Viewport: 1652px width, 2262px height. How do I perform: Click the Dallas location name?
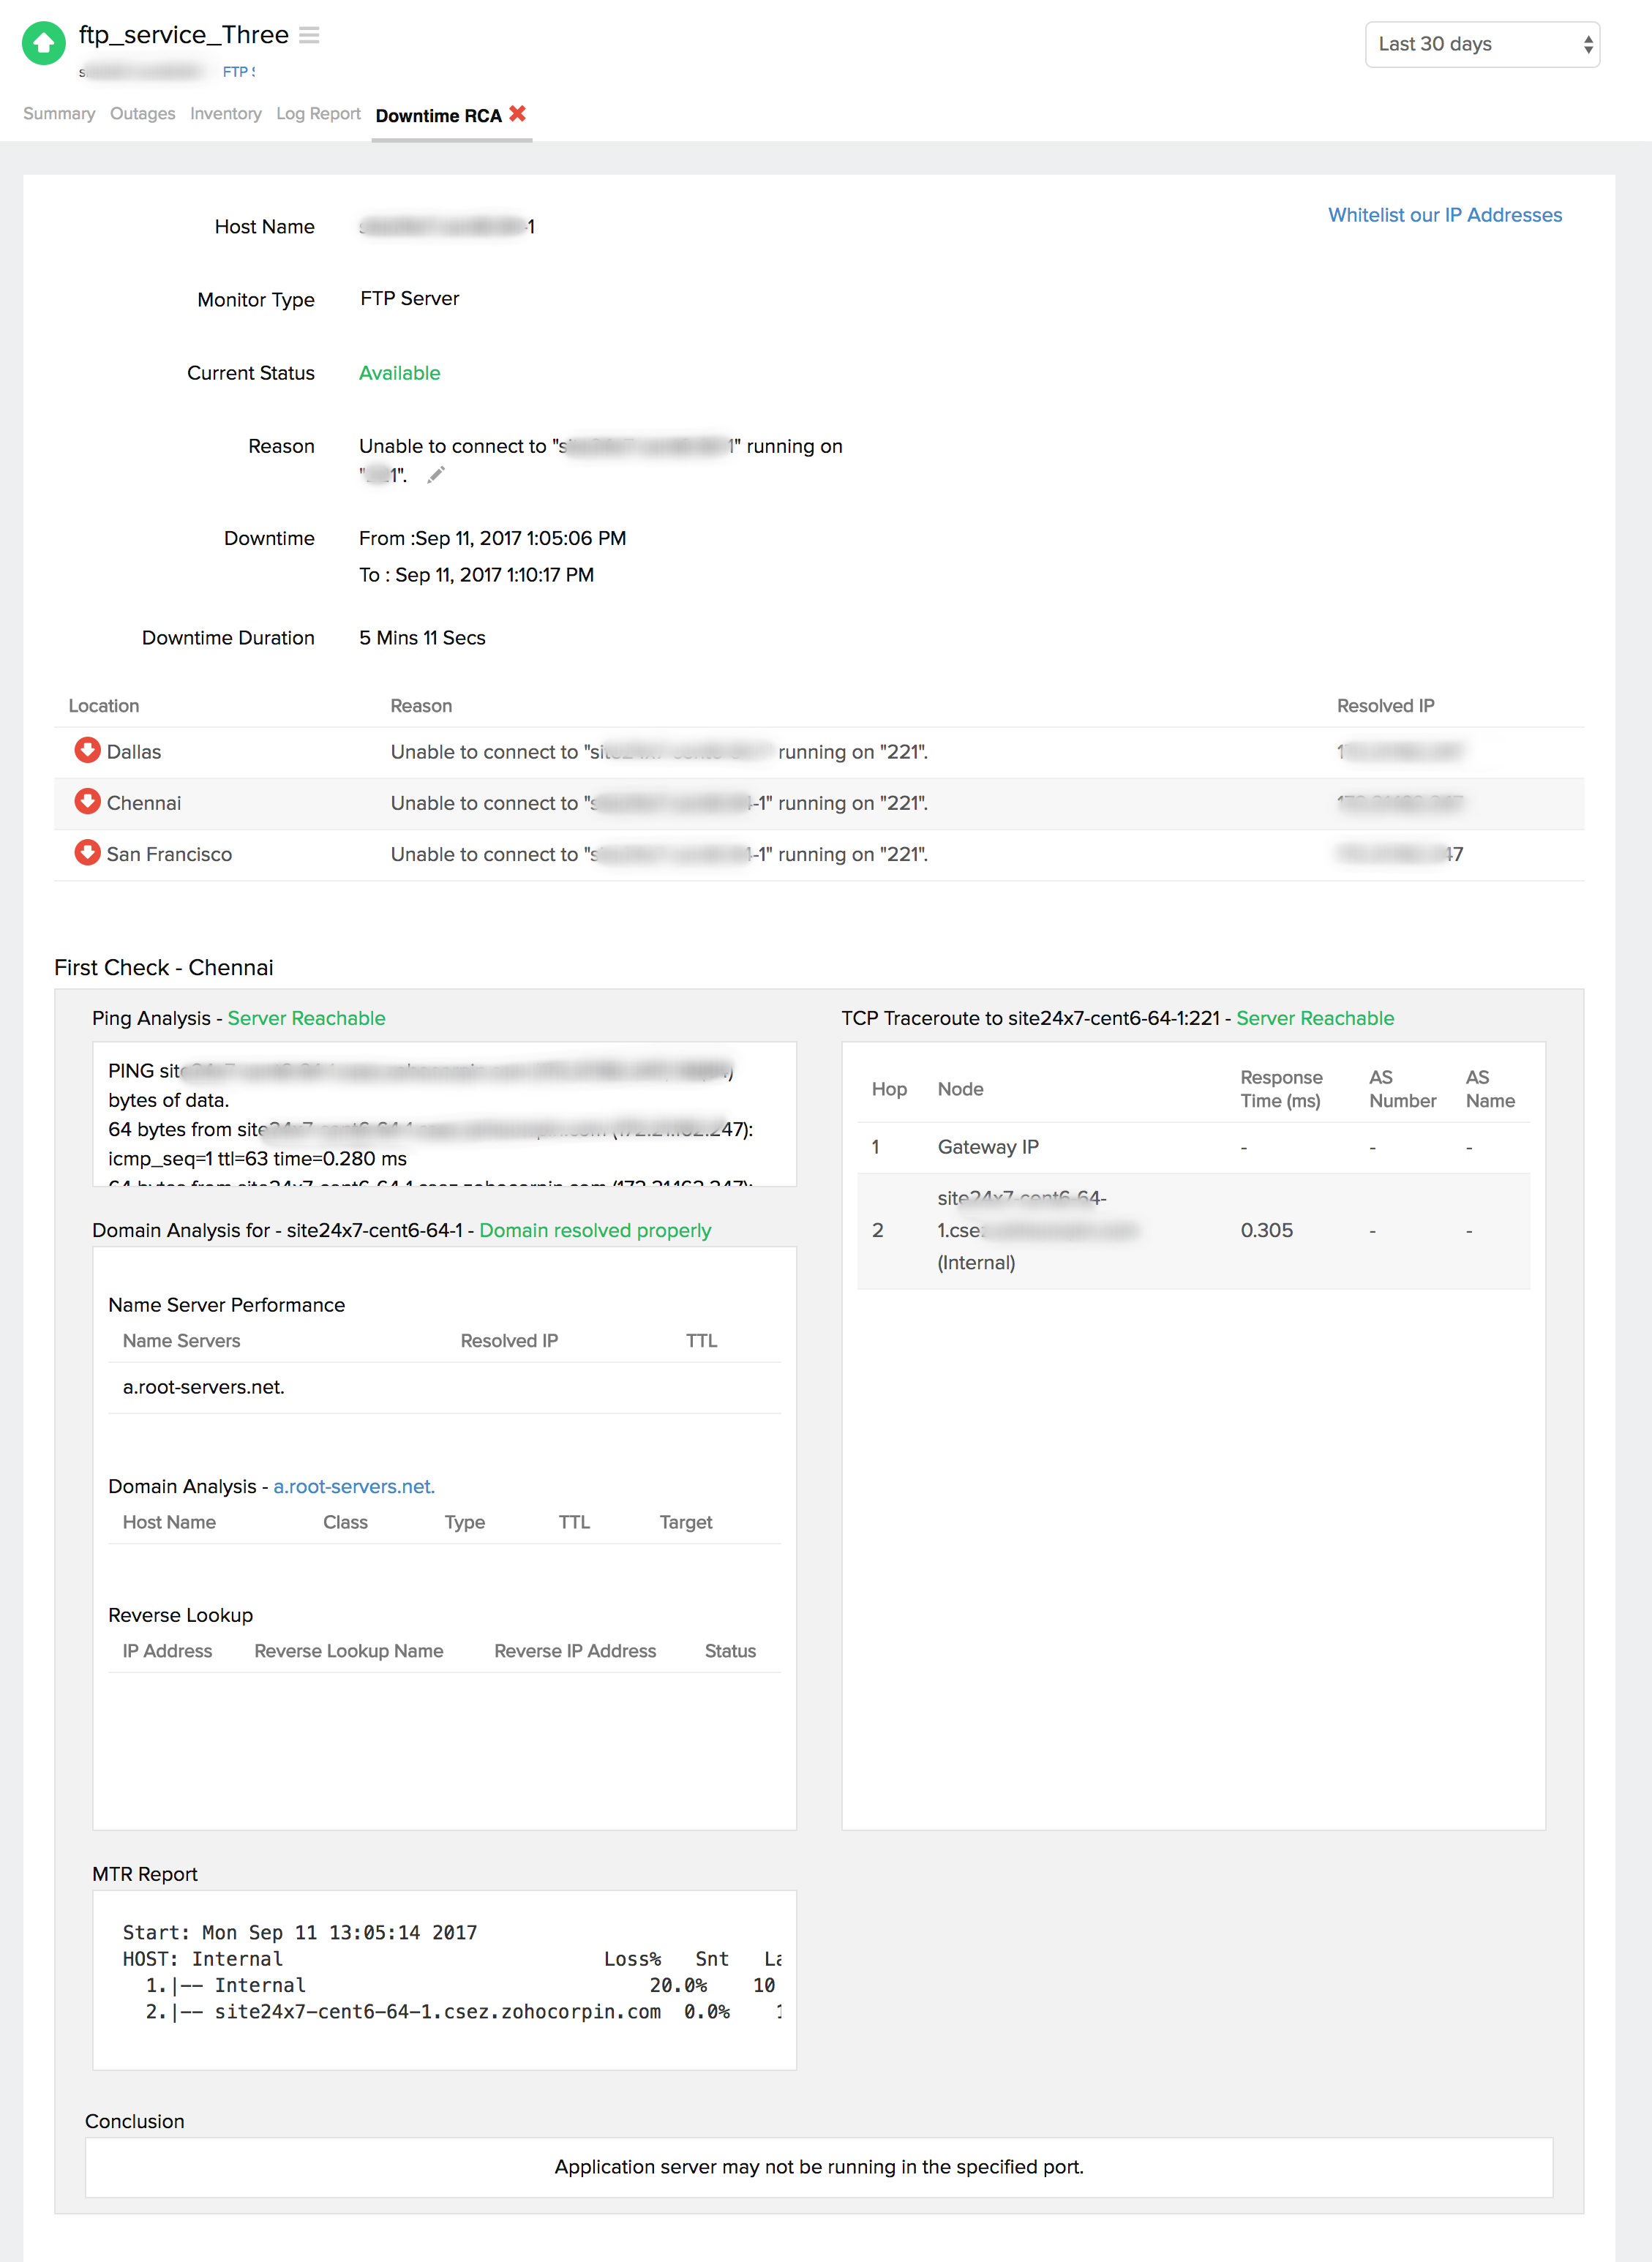134,752
